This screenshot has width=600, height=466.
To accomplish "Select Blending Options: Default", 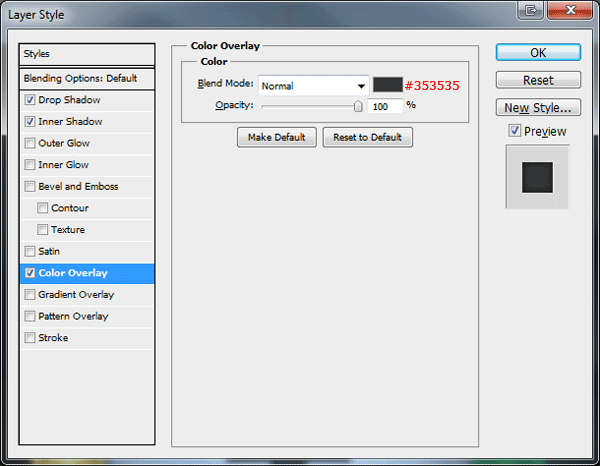I will (x=87, y=78).
